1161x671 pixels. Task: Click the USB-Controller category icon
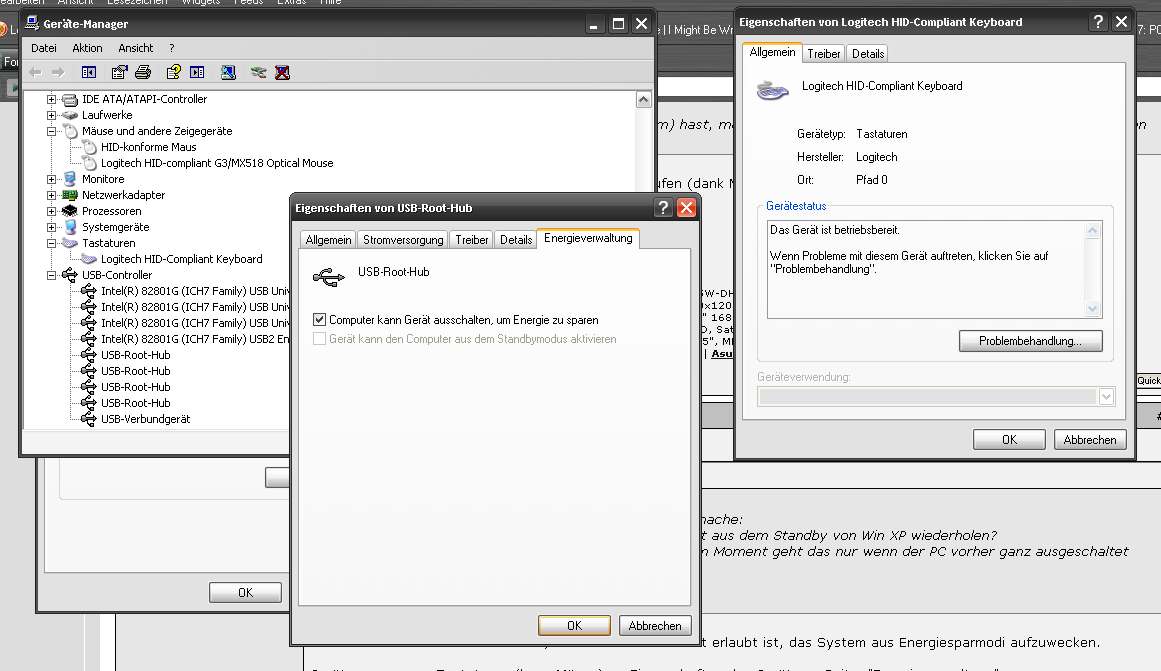[x=70, y=275]
